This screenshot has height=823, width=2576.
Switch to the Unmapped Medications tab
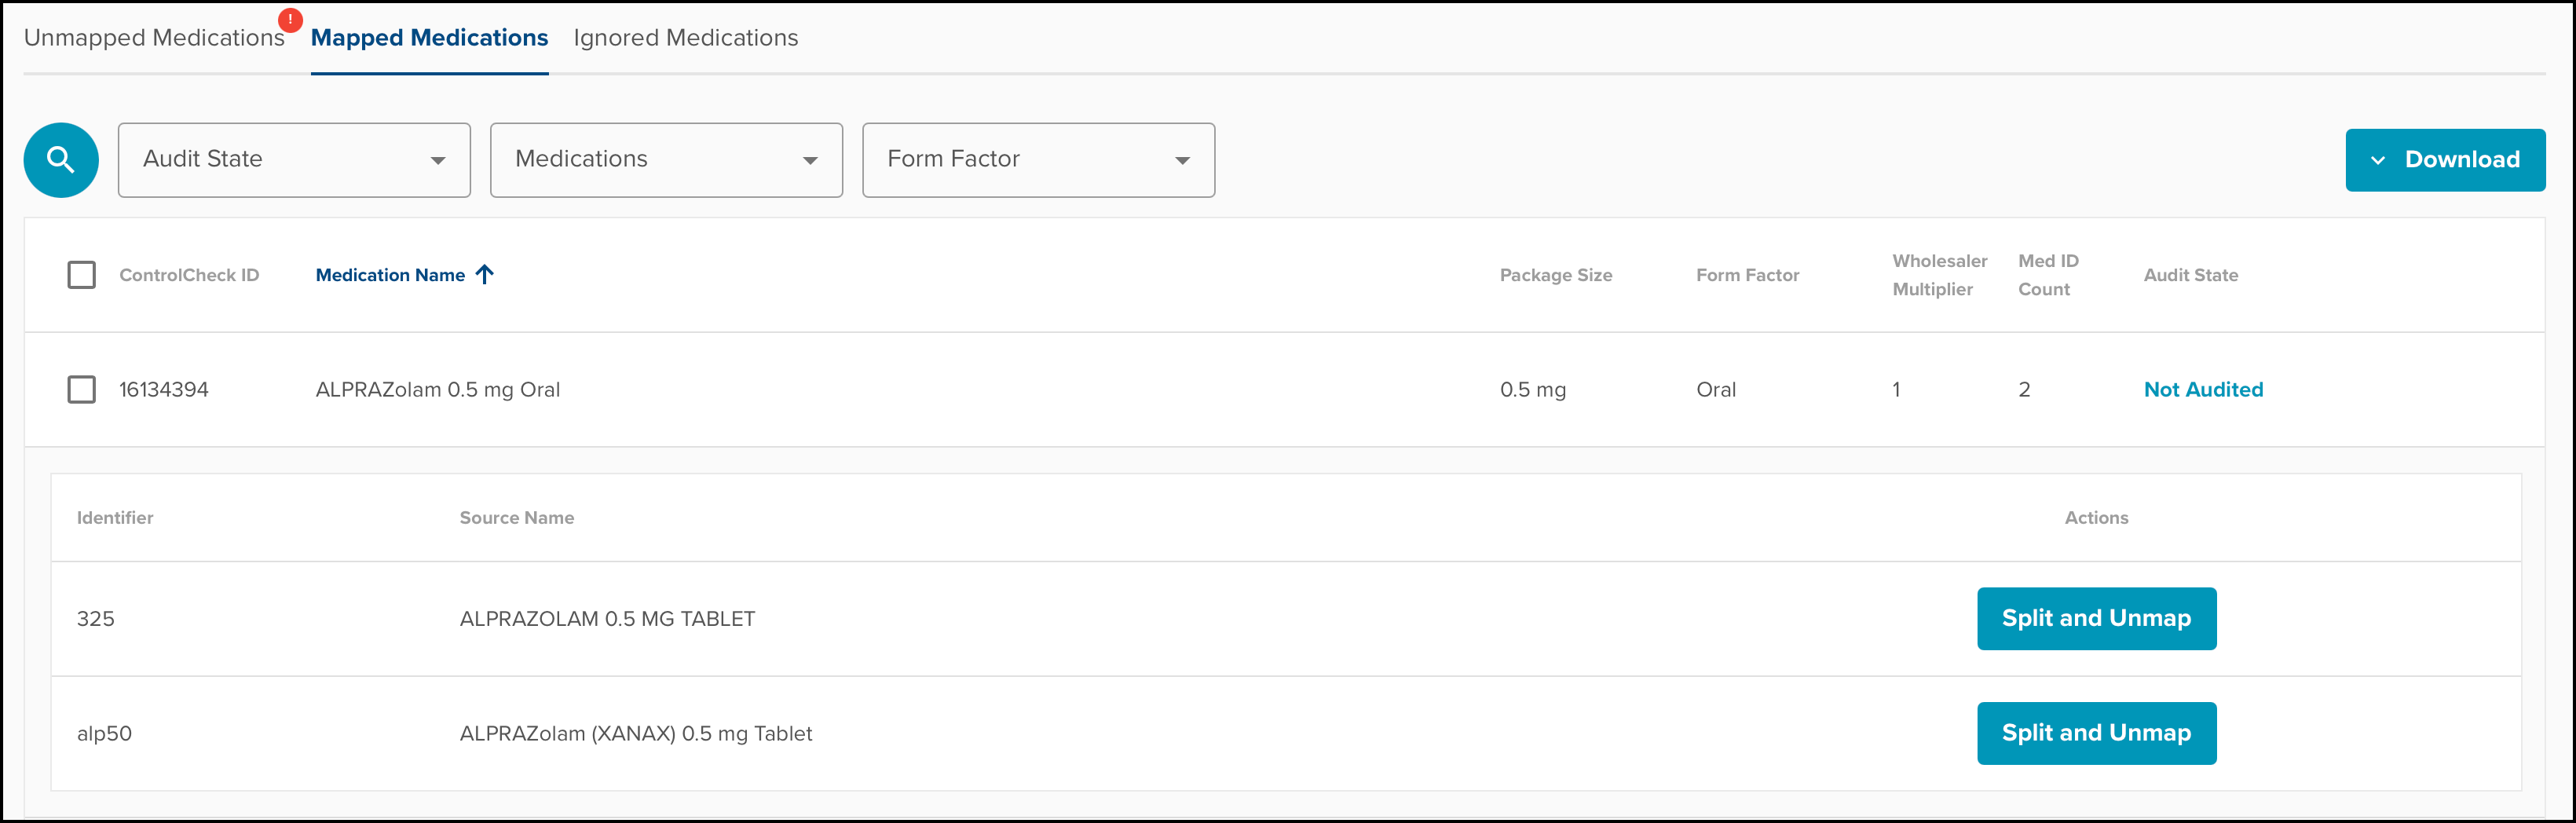[x=154, y=38]
